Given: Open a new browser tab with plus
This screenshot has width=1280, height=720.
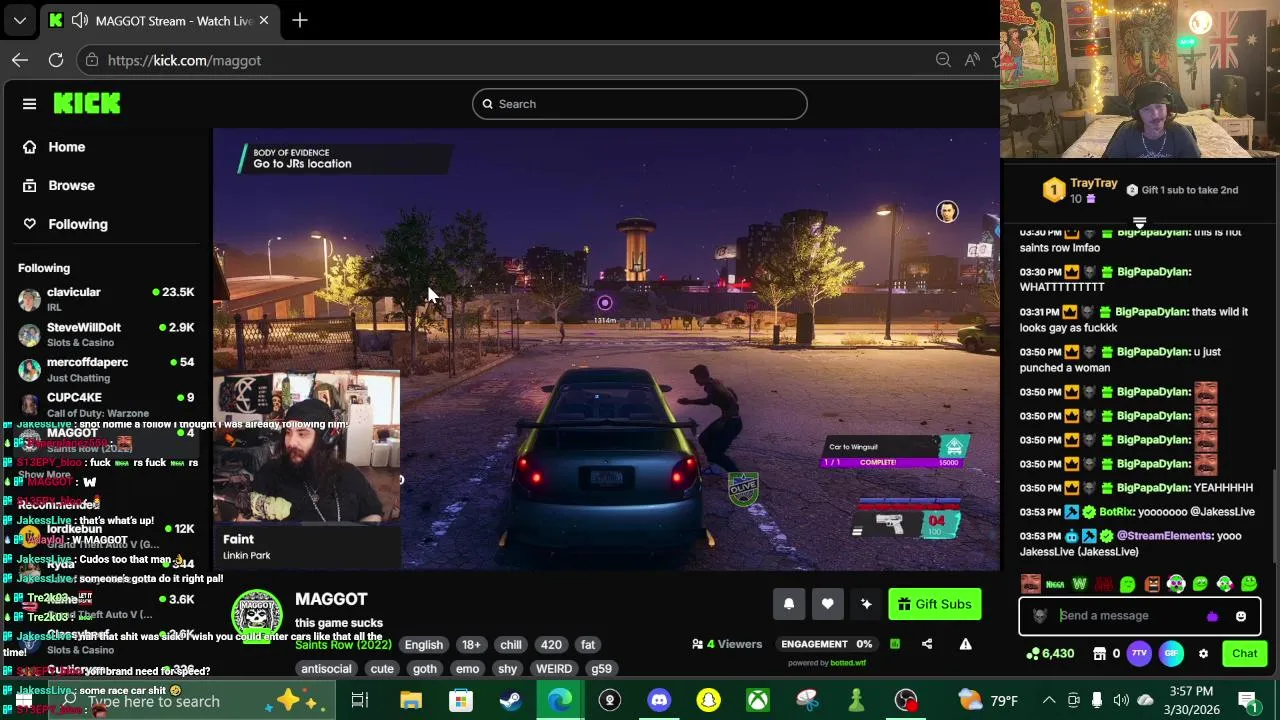Looking at the screenshot, I should tap(300, 20).
